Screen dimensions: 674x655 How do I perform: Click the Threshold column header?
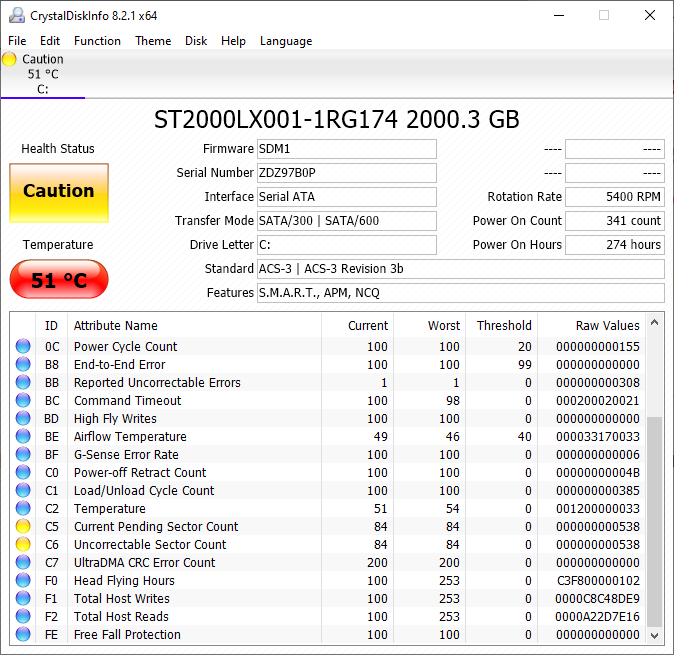tap(501, 325)
